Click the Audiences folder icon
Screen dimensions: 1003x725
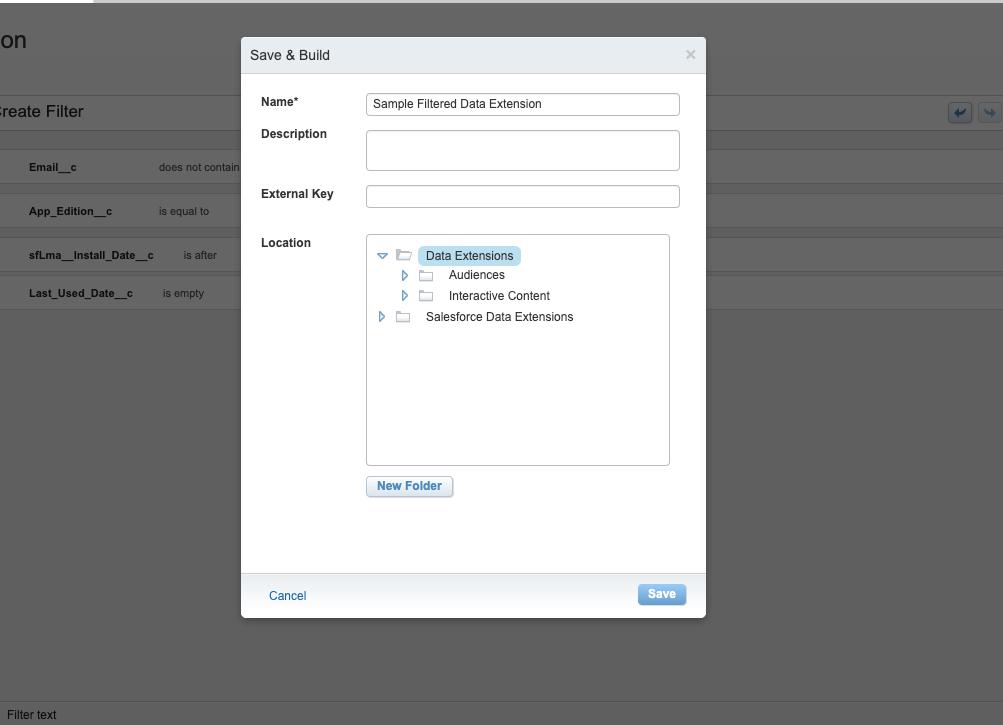click(x=426, y=275)
